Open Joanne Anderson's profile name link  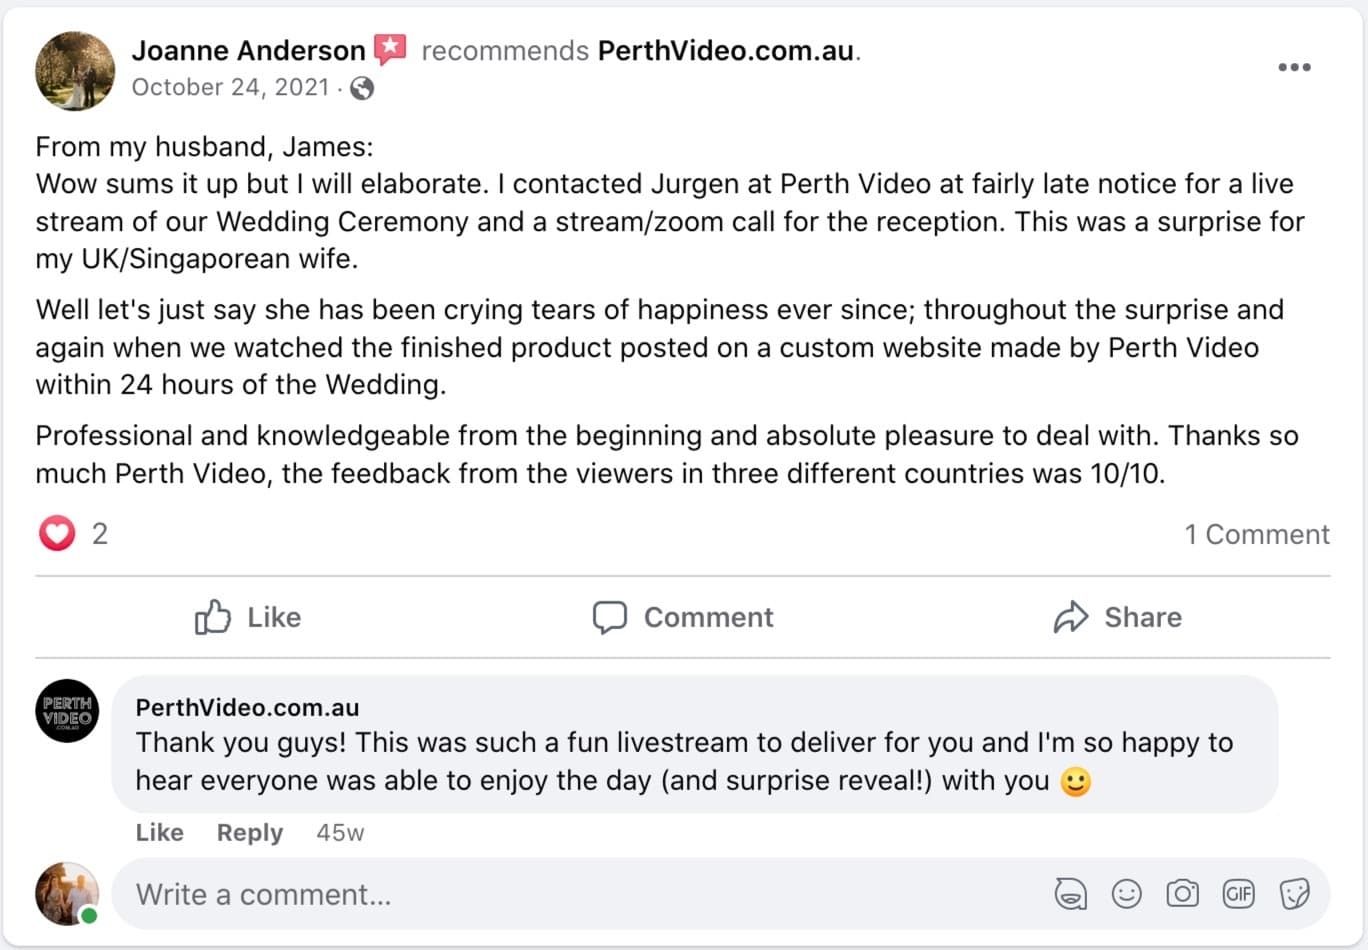249,50
